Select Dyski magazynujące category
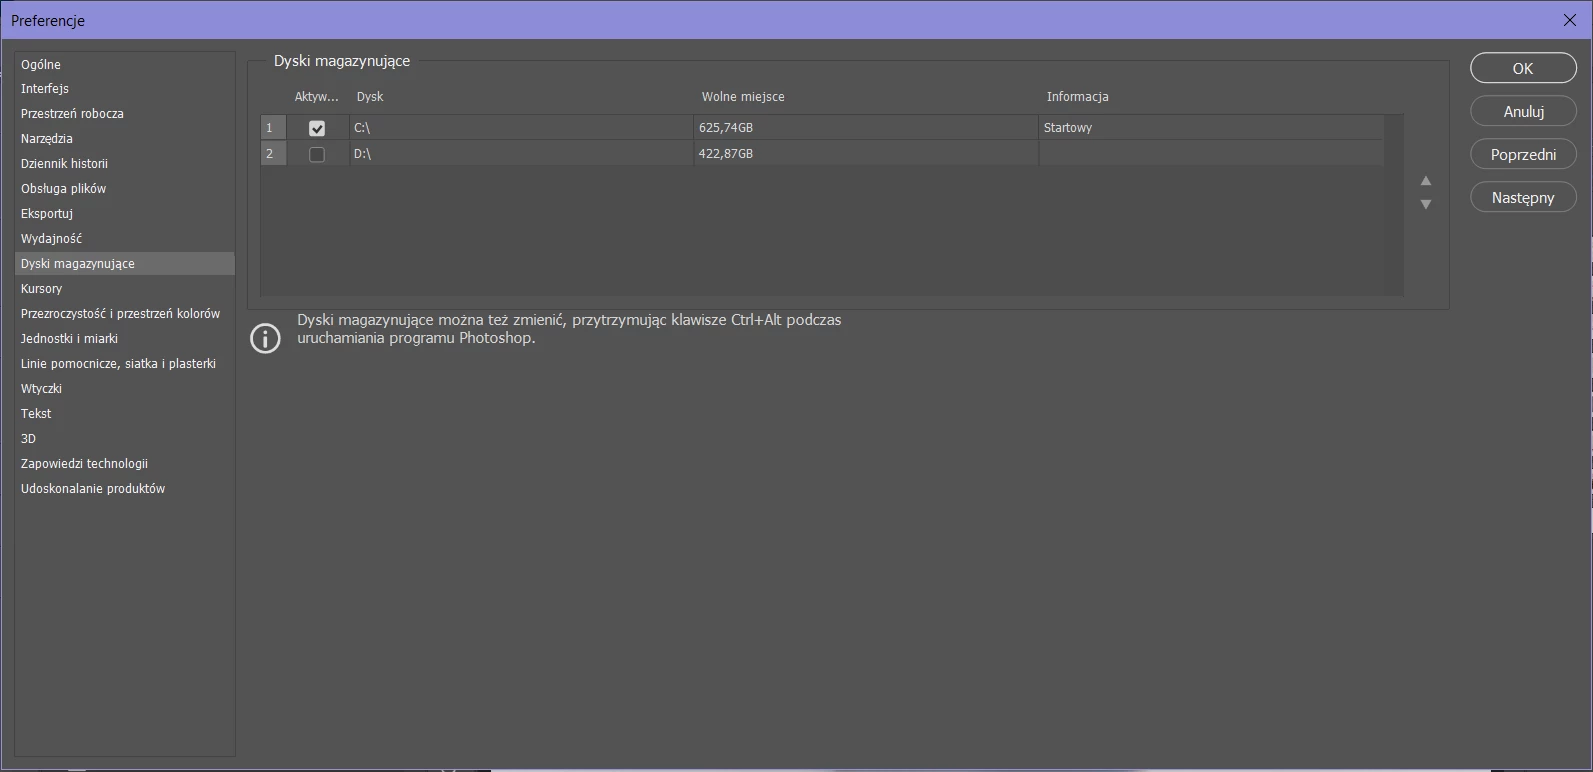1593x772 pixels. pos(125,264)
